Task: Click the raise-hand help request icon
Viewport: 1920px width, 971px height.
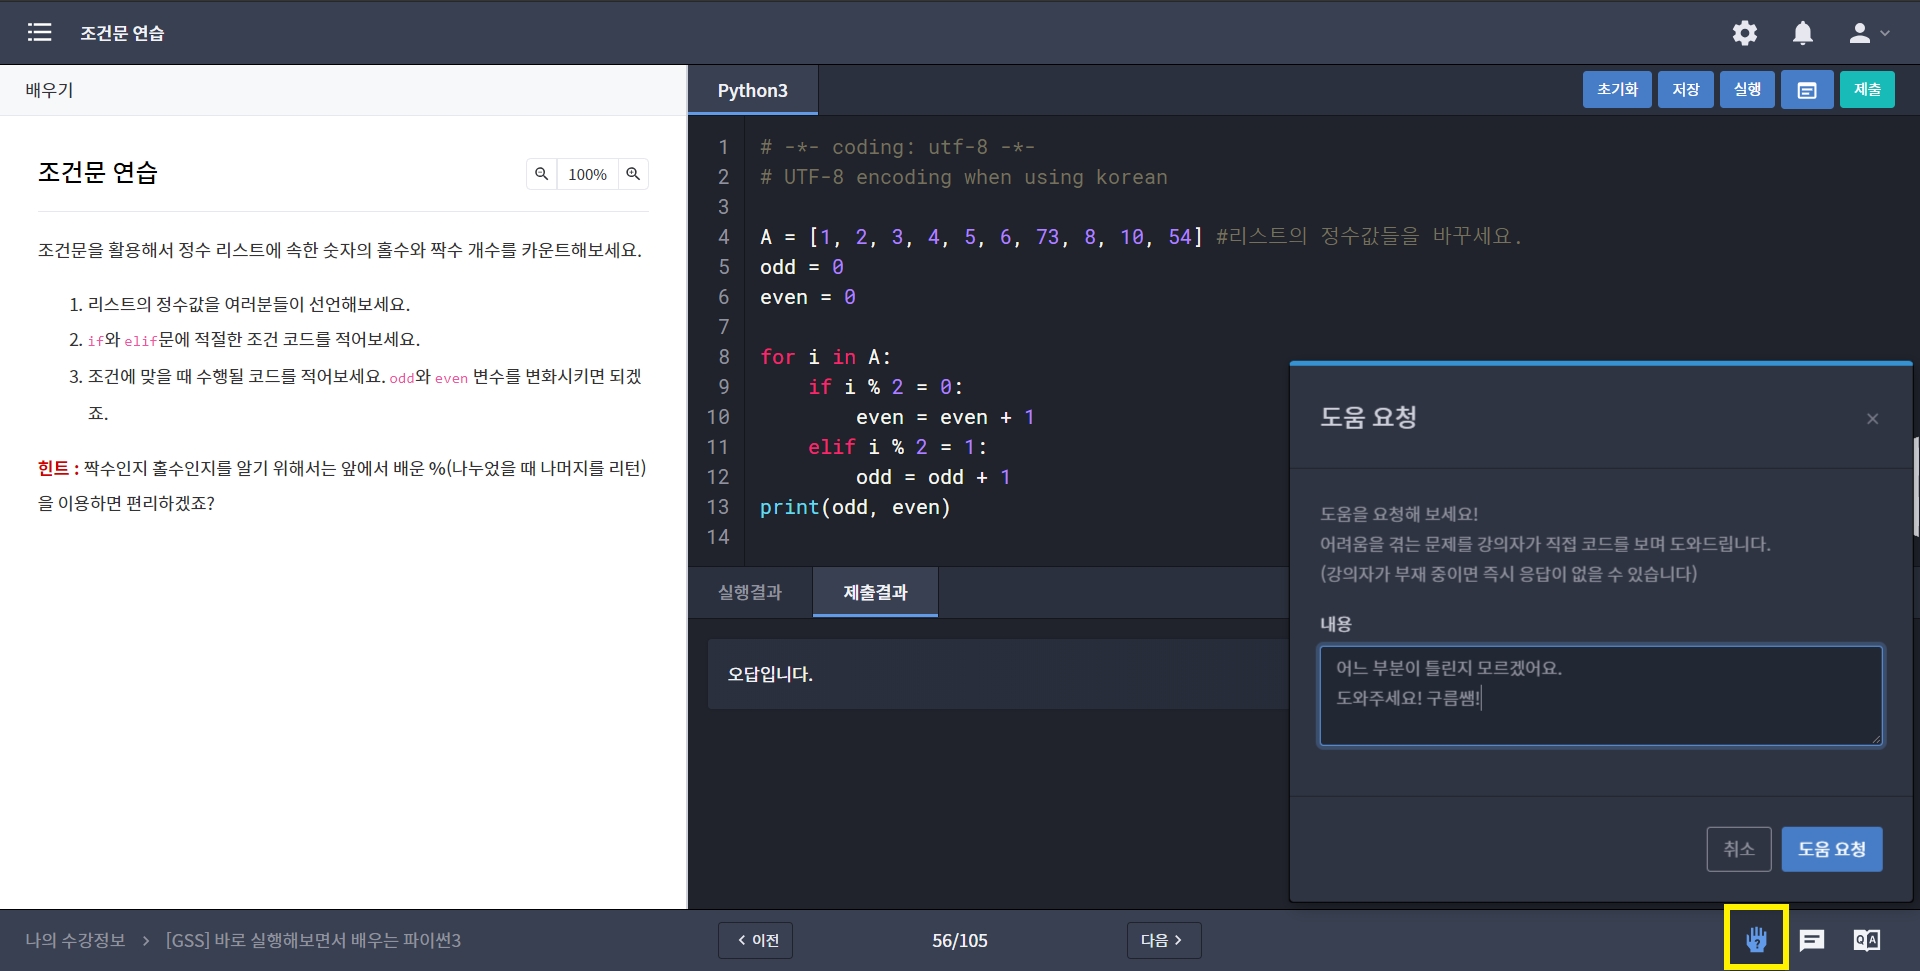Action: tap(1756, 939)
